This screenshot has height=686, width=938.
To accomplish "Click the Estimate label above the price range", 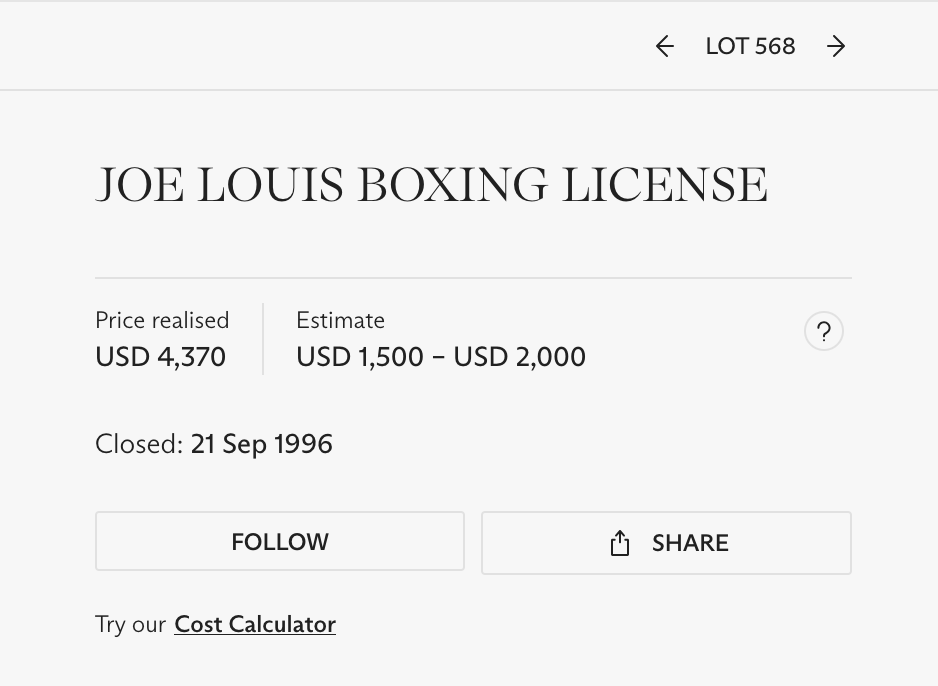I will click(340, 320).
